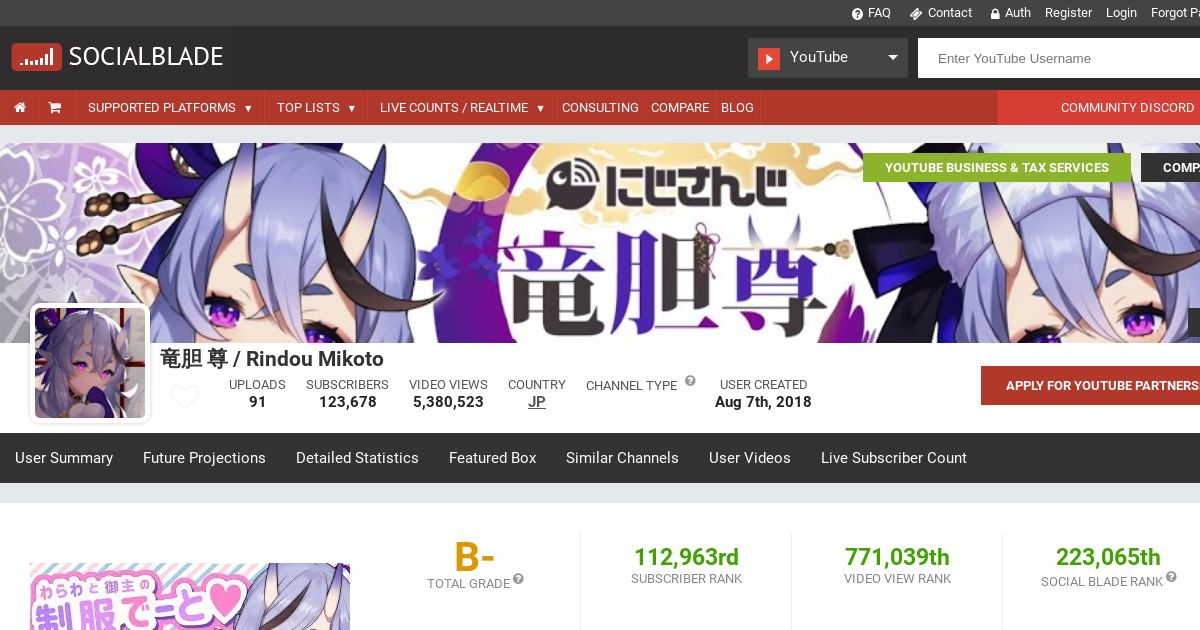The image size is (1200, 630).
Task: Click the Contact tag icon
Action: pyautogui.click(x=916, y=13)
